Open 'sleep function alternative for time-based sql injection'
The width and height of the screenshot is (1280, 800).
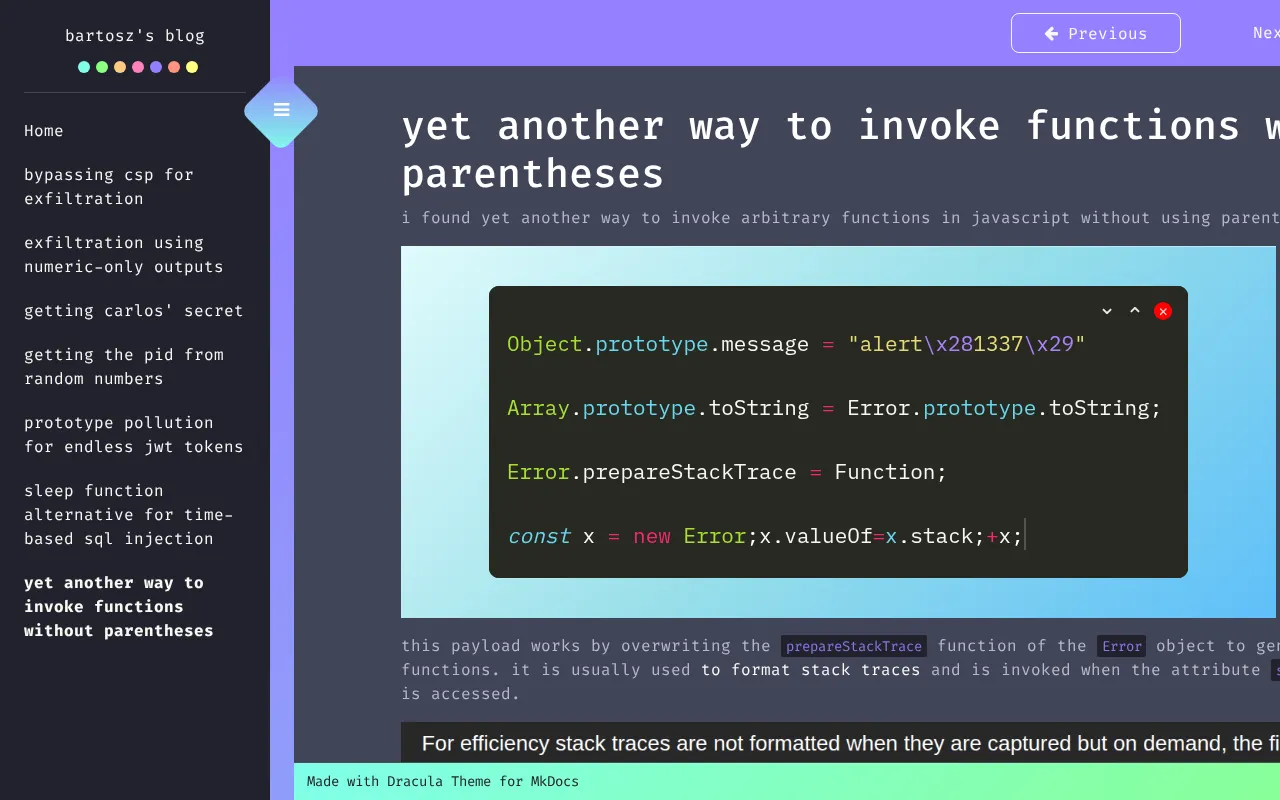[129, 515]
